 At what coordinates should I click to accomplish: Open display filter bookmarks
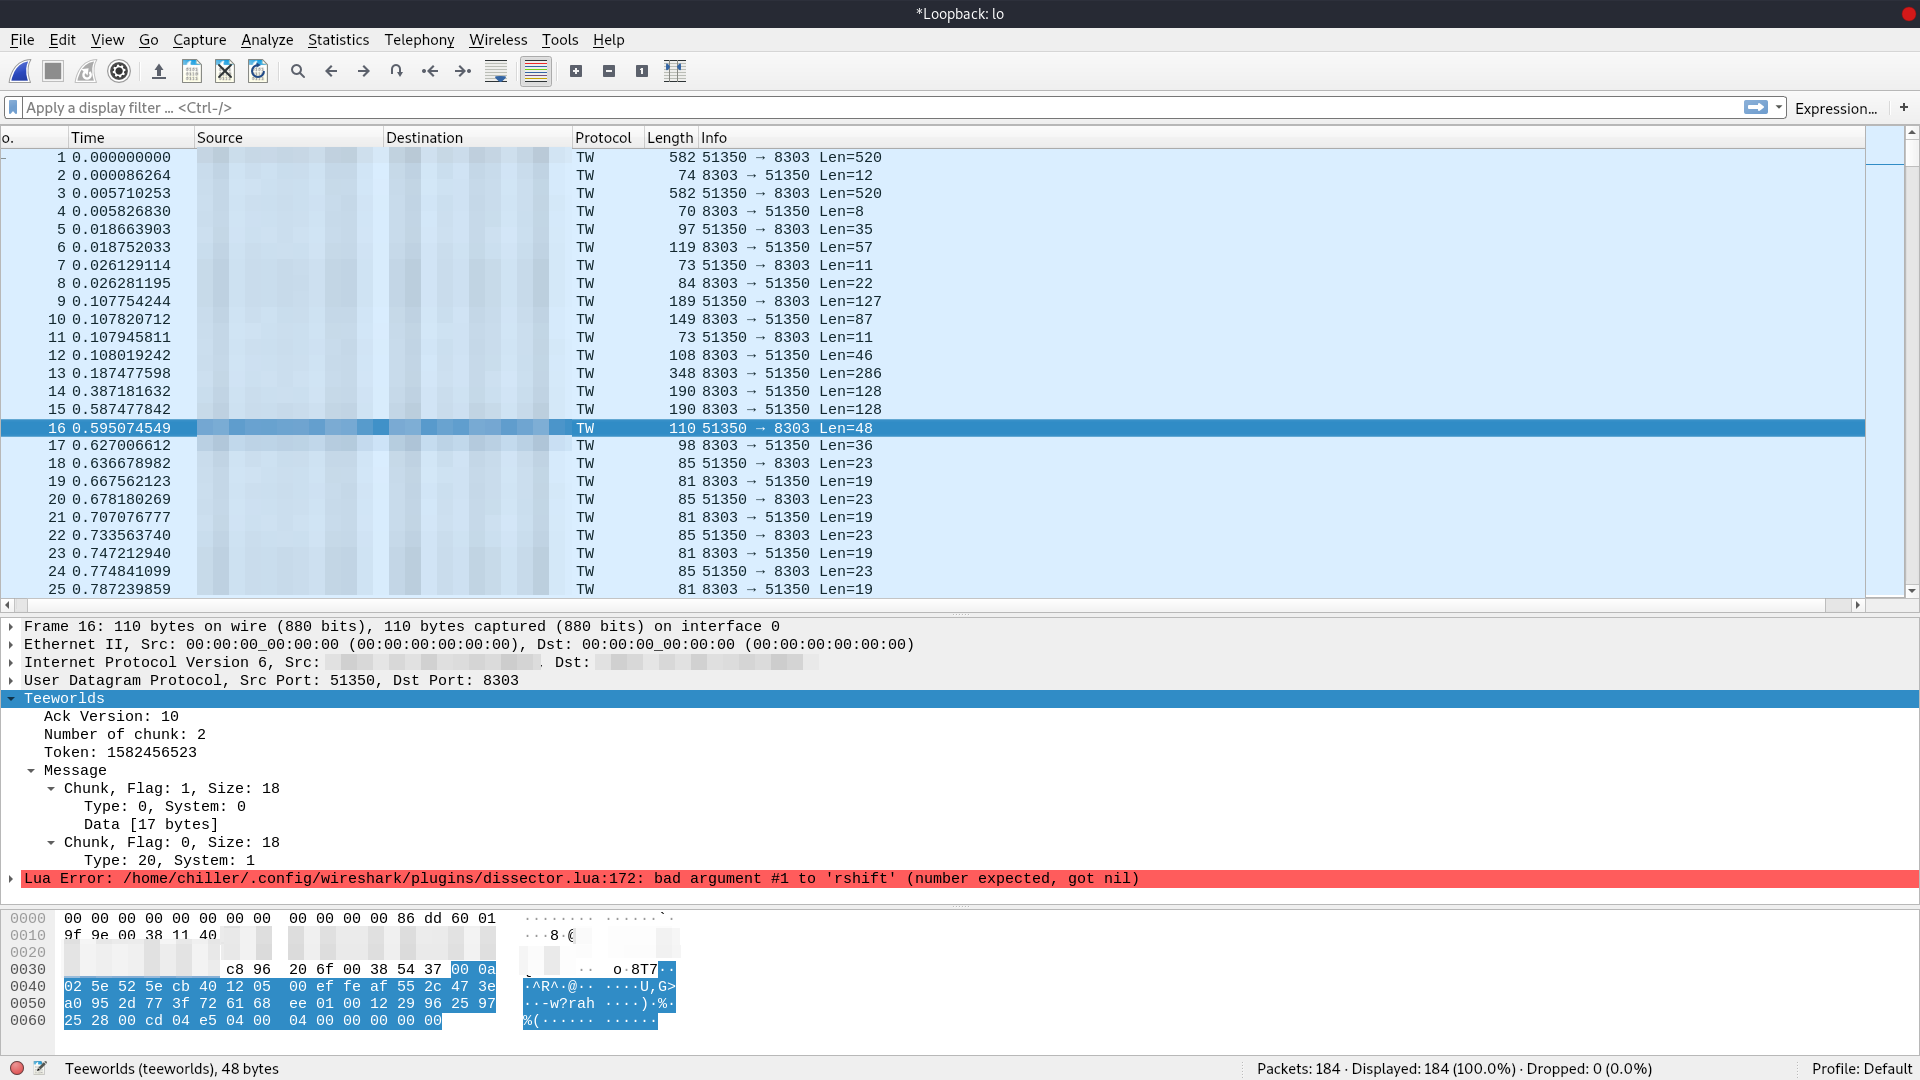12,107
